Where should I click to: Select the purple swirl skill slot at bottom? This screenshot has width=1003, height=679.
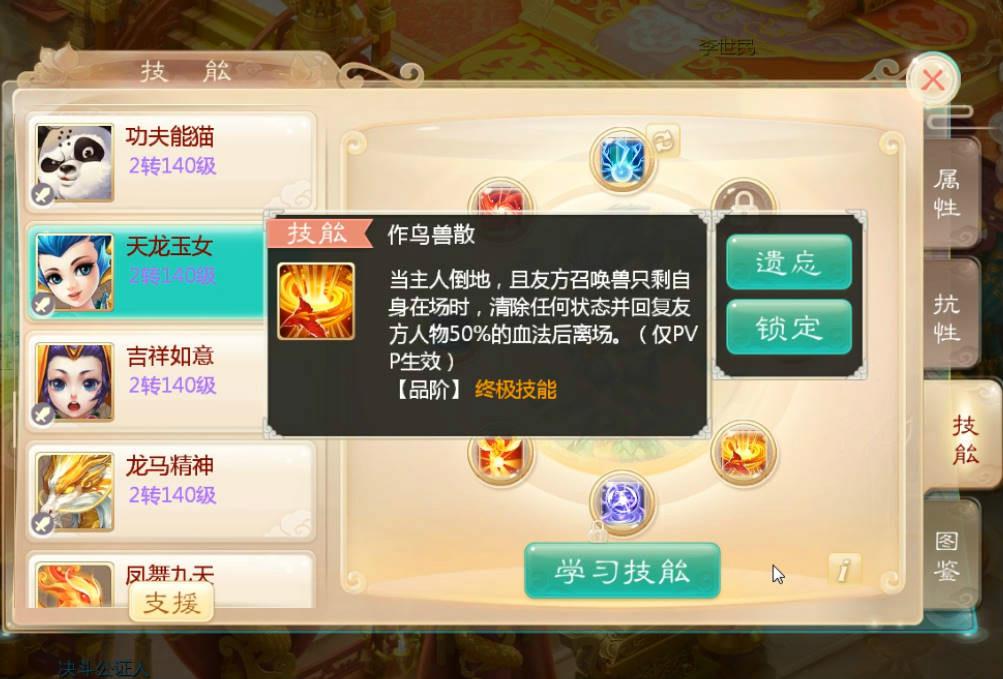tap(621, 503)
